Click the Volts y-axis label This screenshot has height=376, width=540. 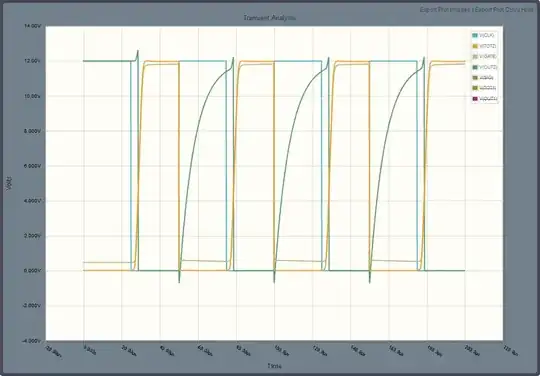(x=9, y=183)
